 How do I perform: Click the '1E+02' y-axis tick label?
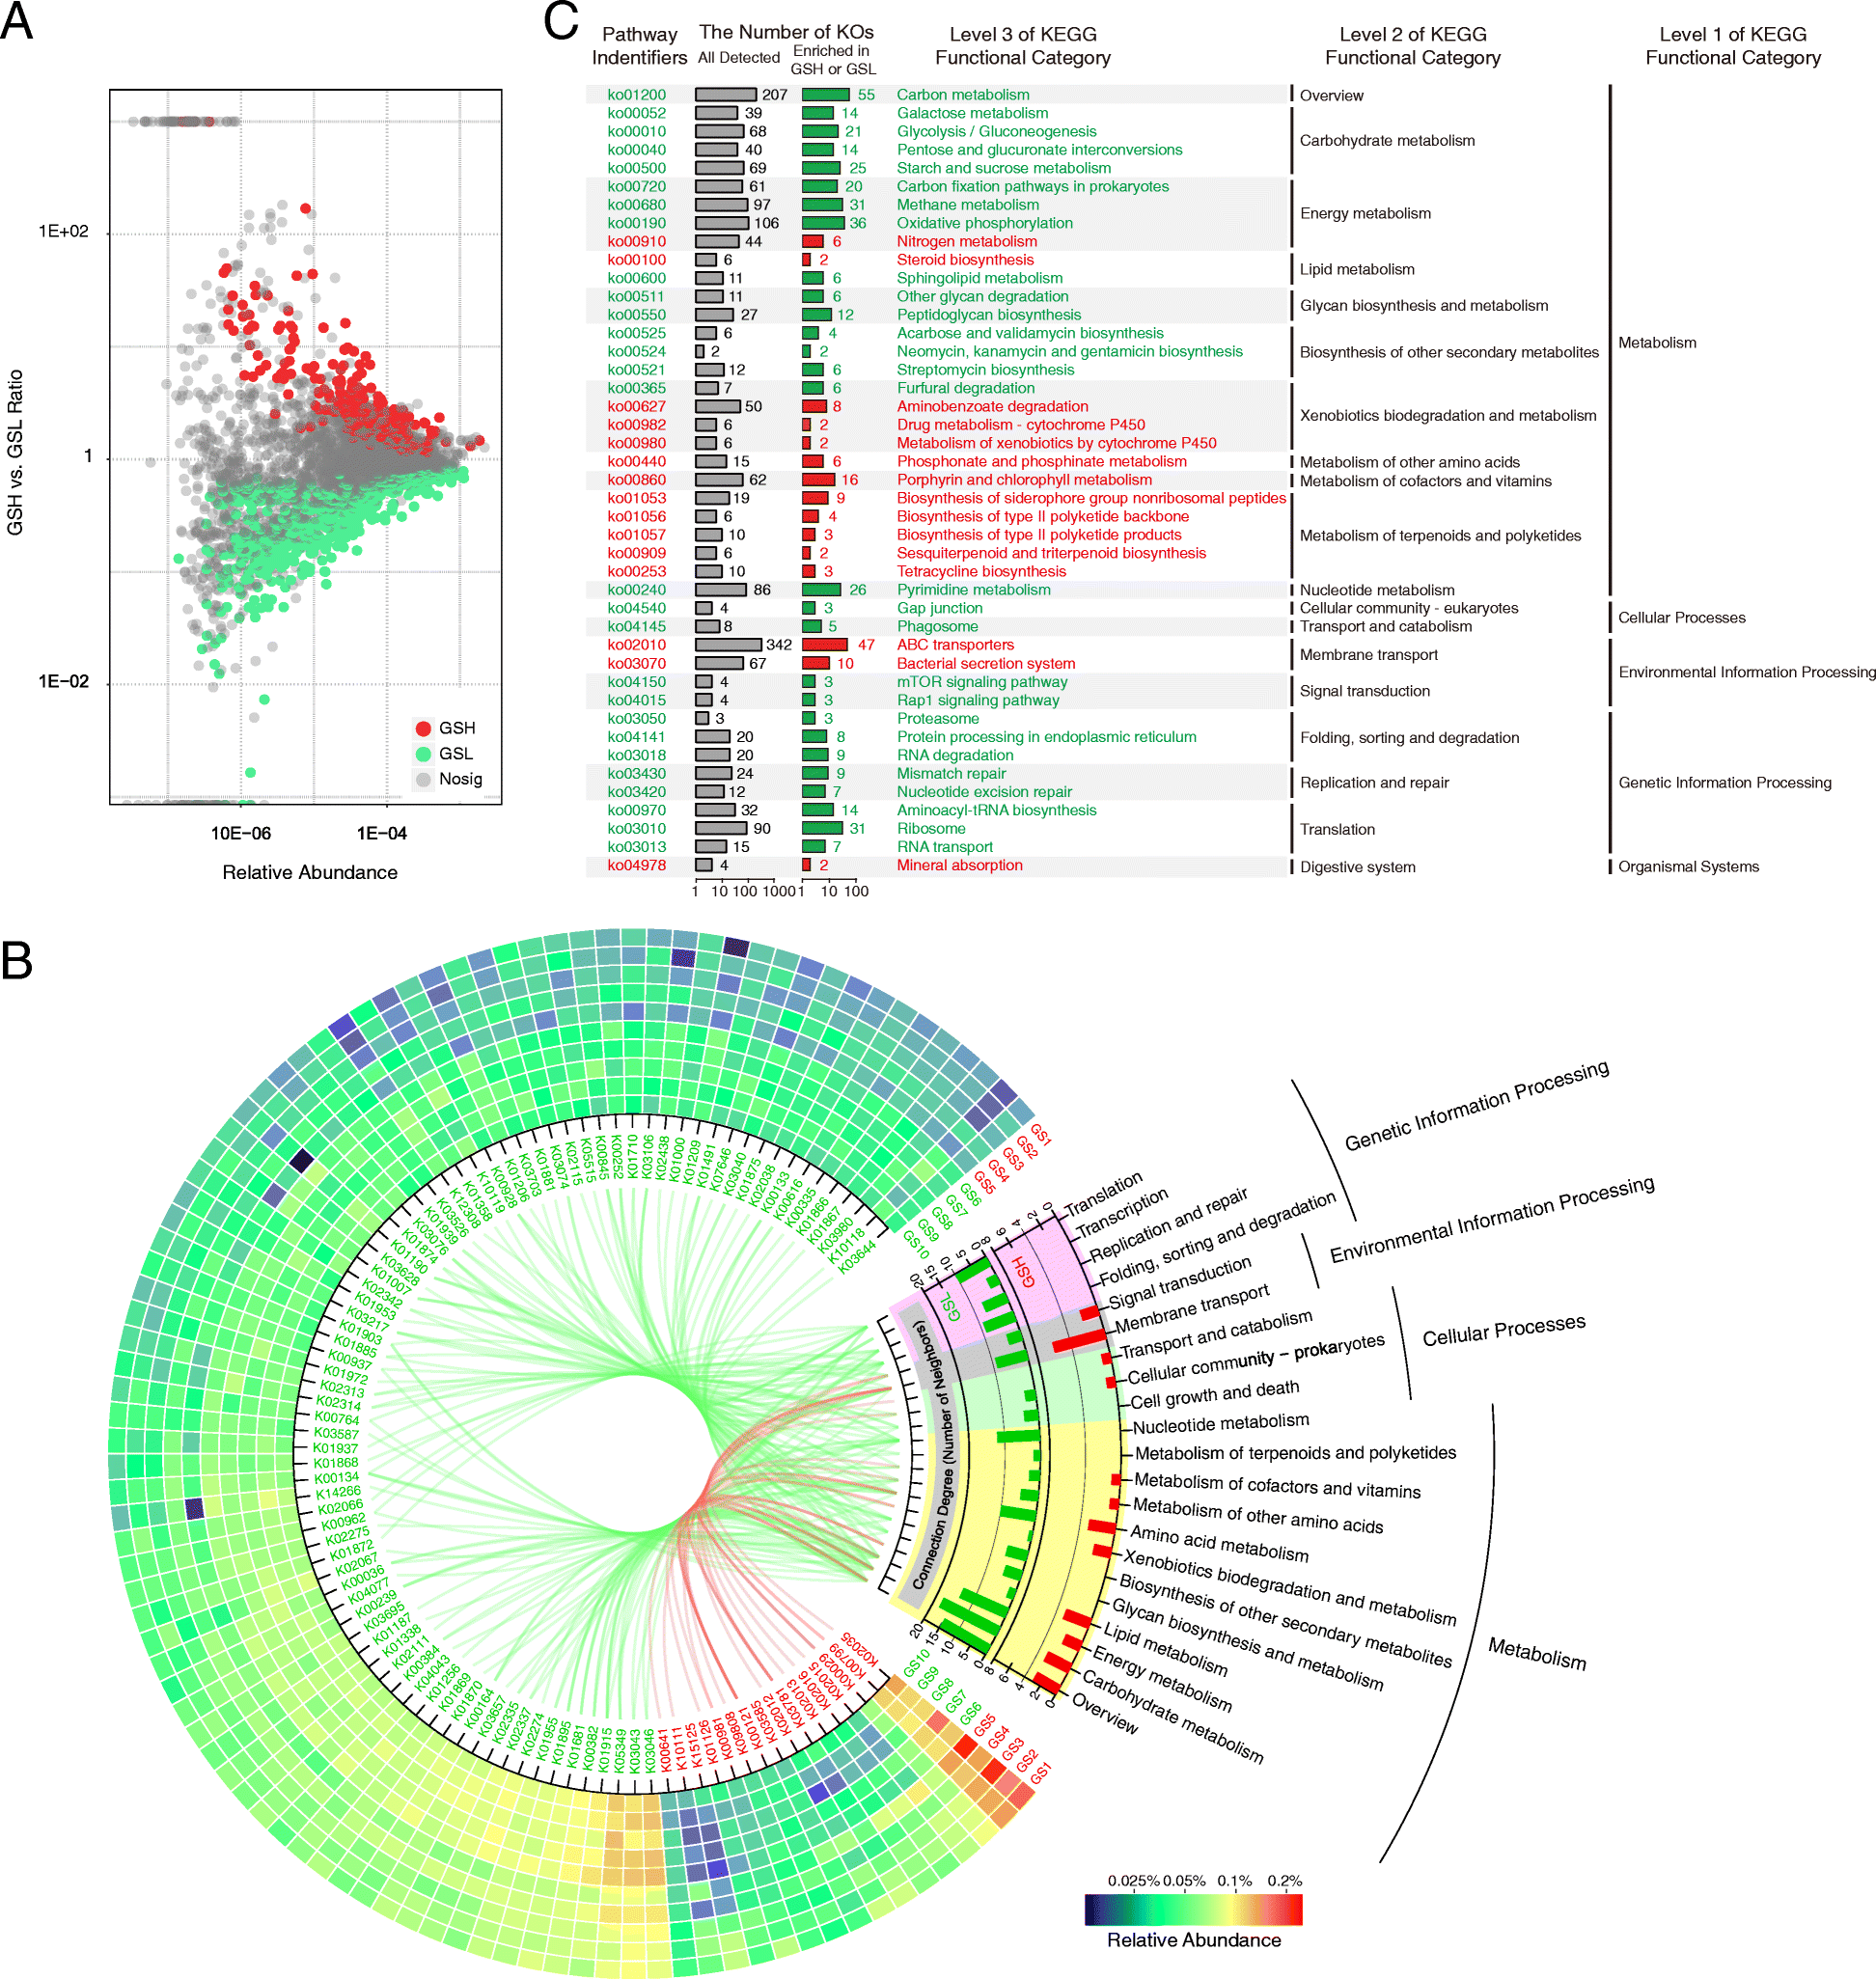[x=63, y=231]
